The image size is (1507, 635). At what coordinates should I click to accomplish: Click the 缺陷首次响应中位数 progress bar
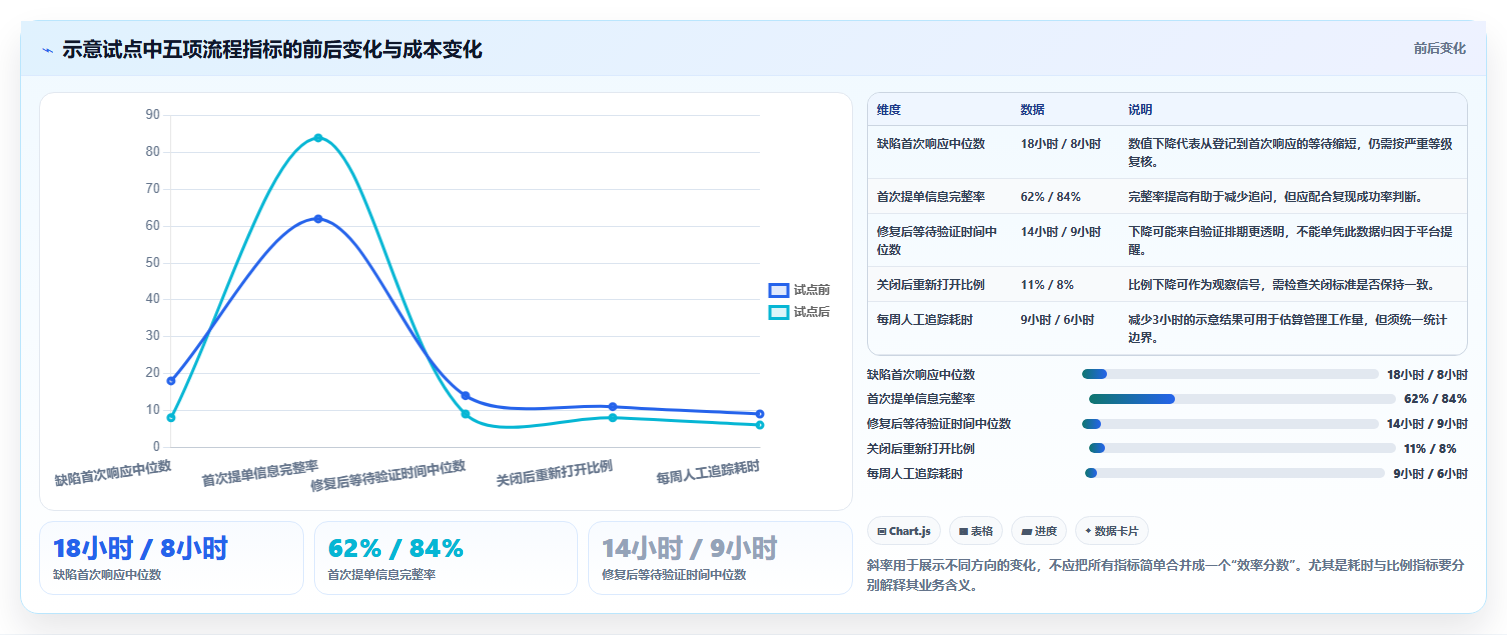click(x=1230, y=374)
